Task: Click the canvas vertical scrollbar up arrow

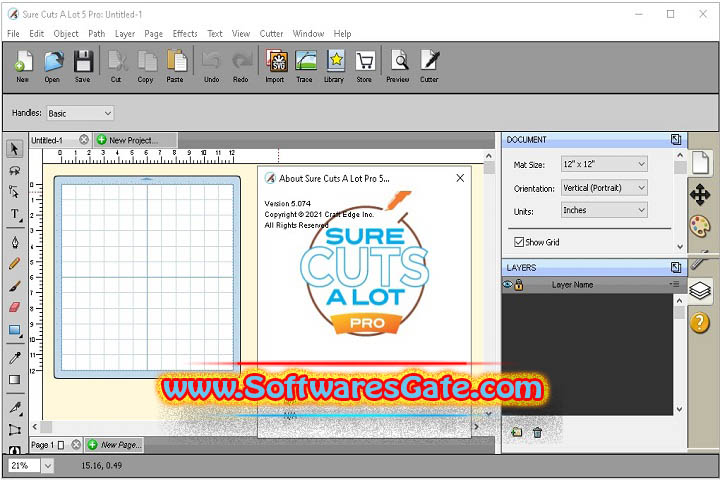Action: 489,156
